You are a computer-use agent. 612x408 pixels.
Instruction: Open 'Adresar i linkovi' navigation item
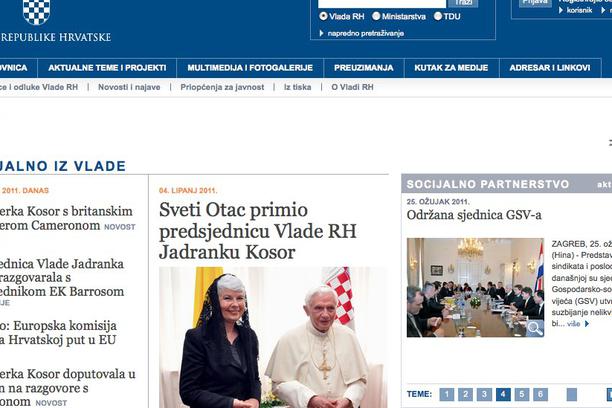tap(550, 68)
